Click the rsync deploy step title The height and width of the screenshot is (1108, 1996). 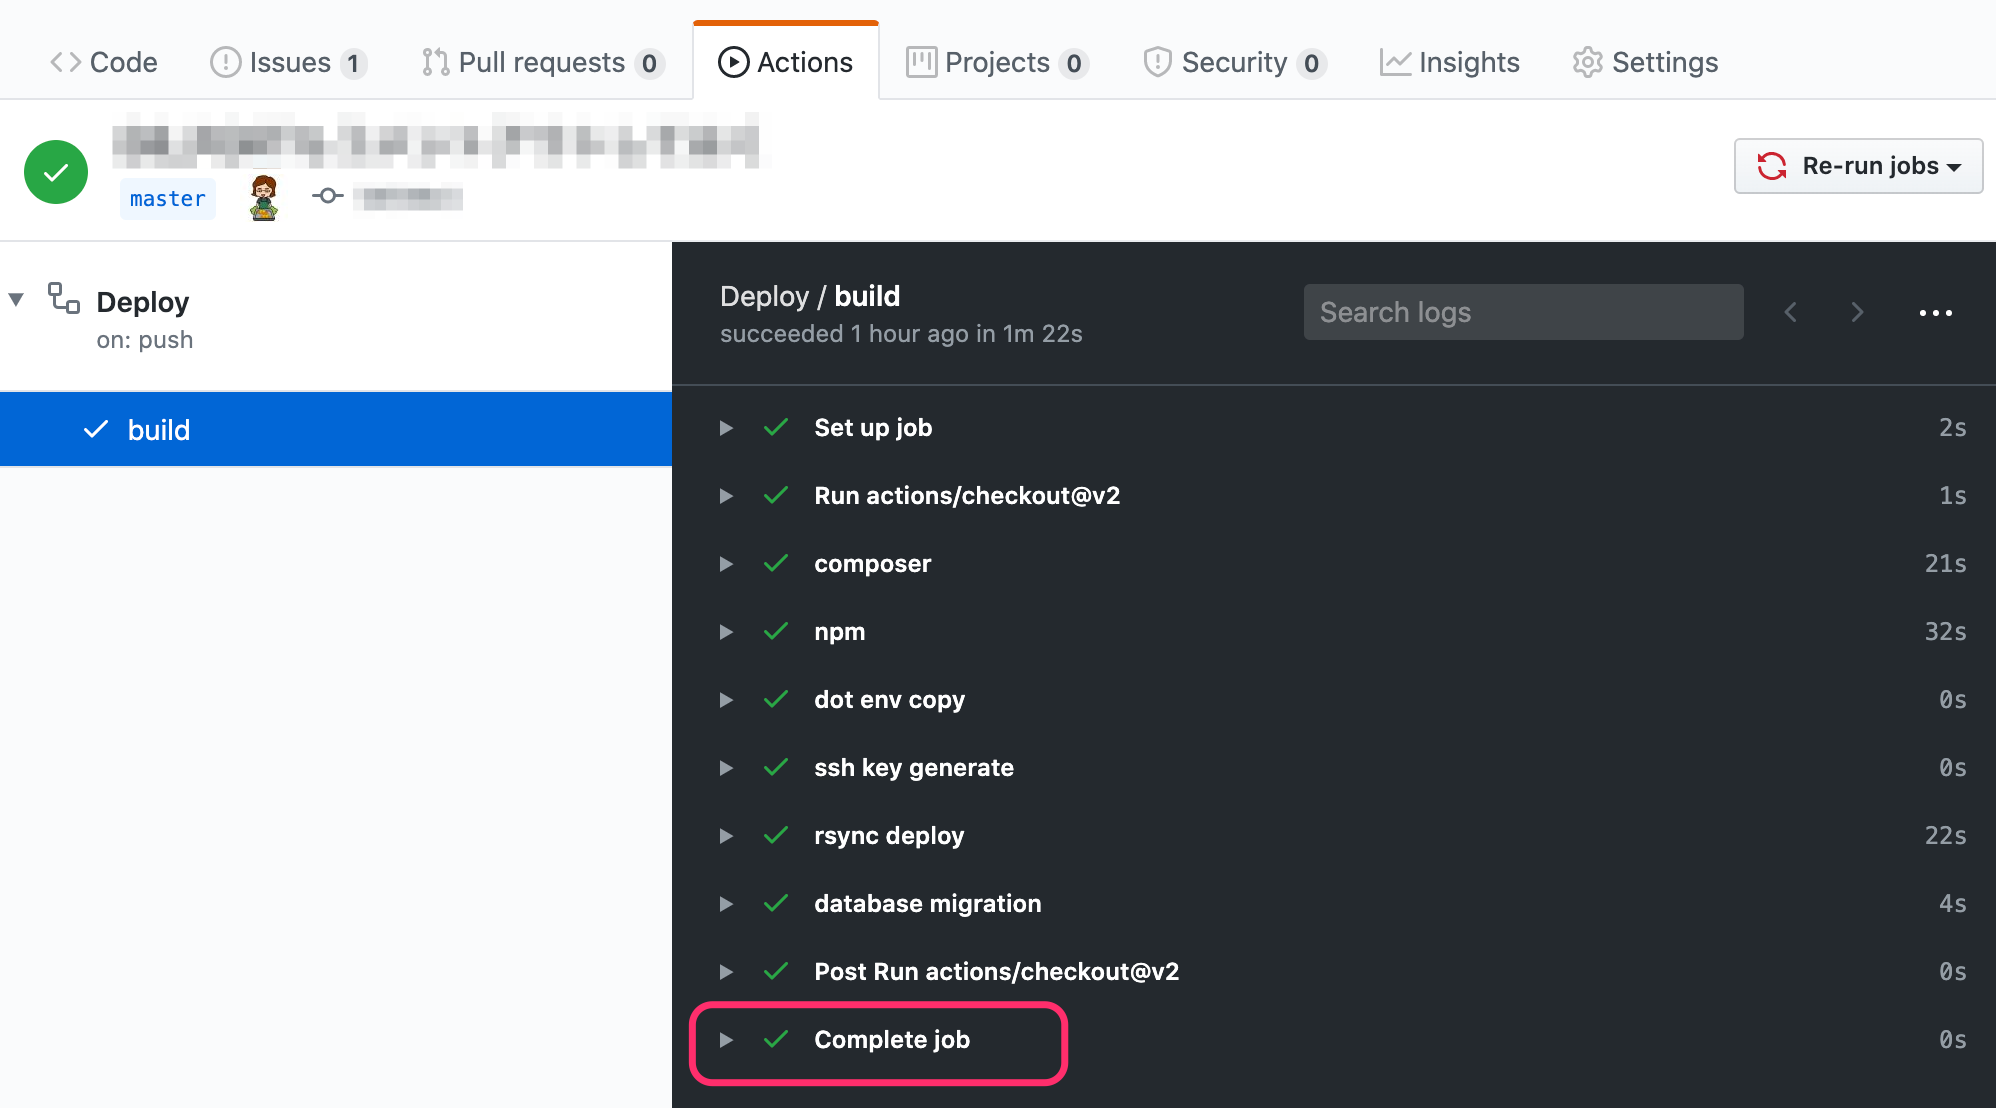889,836
